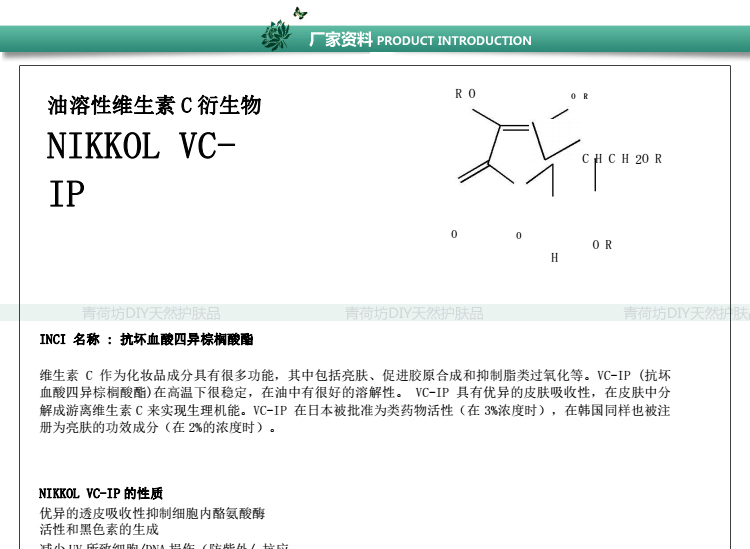Viewport: 750px width, 549px height.
Task: Click the heading '油溶性维生素 C 衍生物'
Action: (154, 105)
